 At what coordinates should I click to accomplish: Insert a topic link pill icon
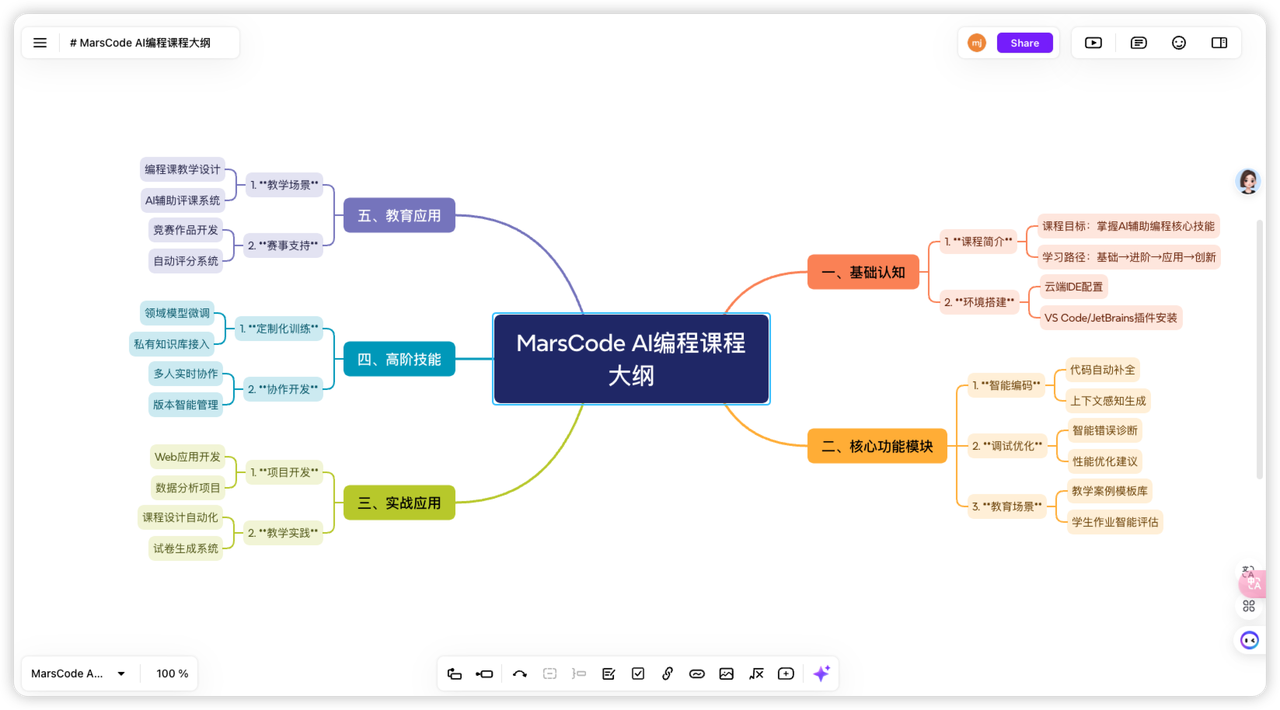click(x=697, y=674)
